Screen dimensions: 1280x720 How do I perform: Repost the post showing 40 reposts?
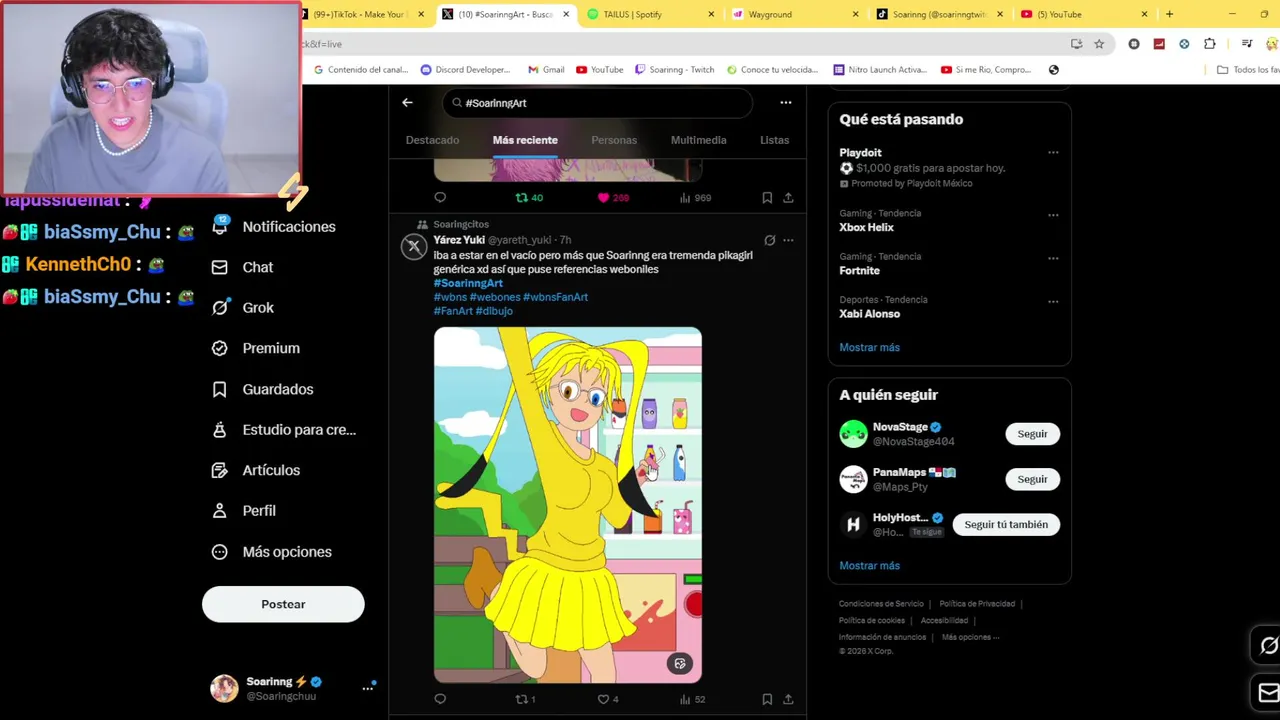[529, 198]
